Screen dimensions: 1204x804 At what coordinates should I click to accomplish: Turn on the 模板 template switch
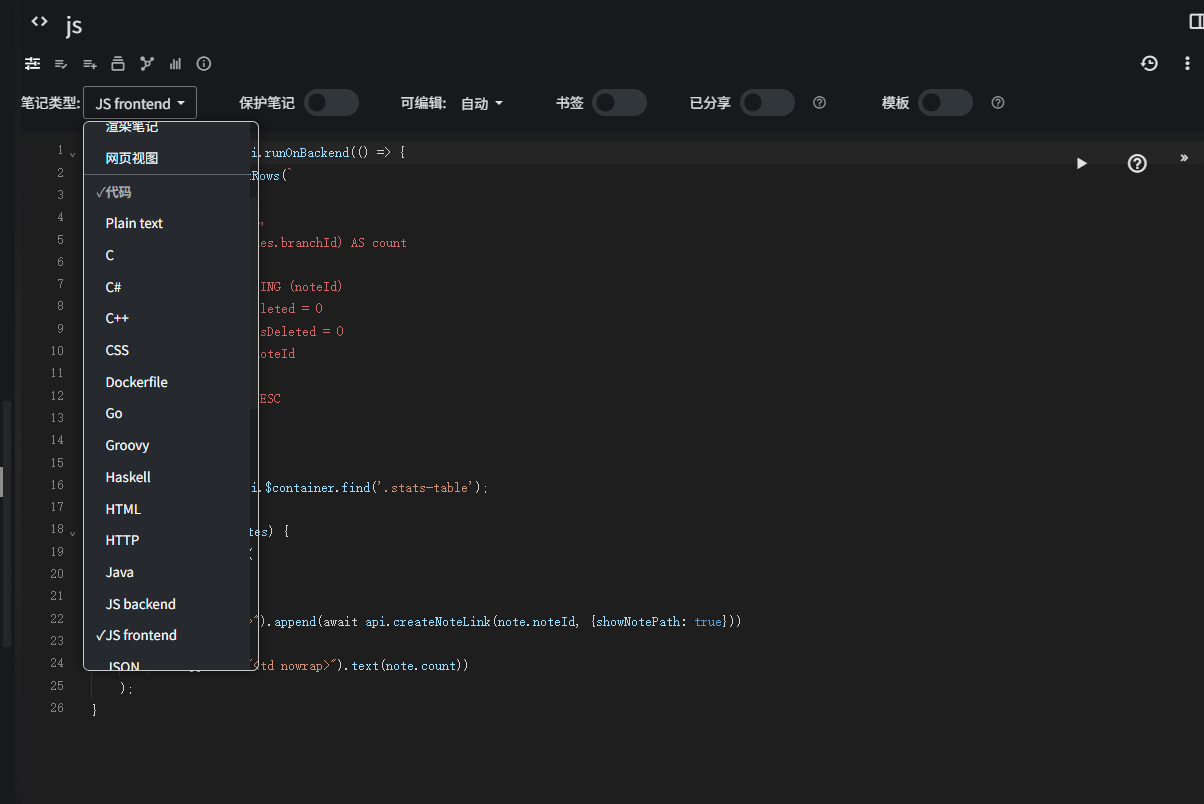click(945, 103)
